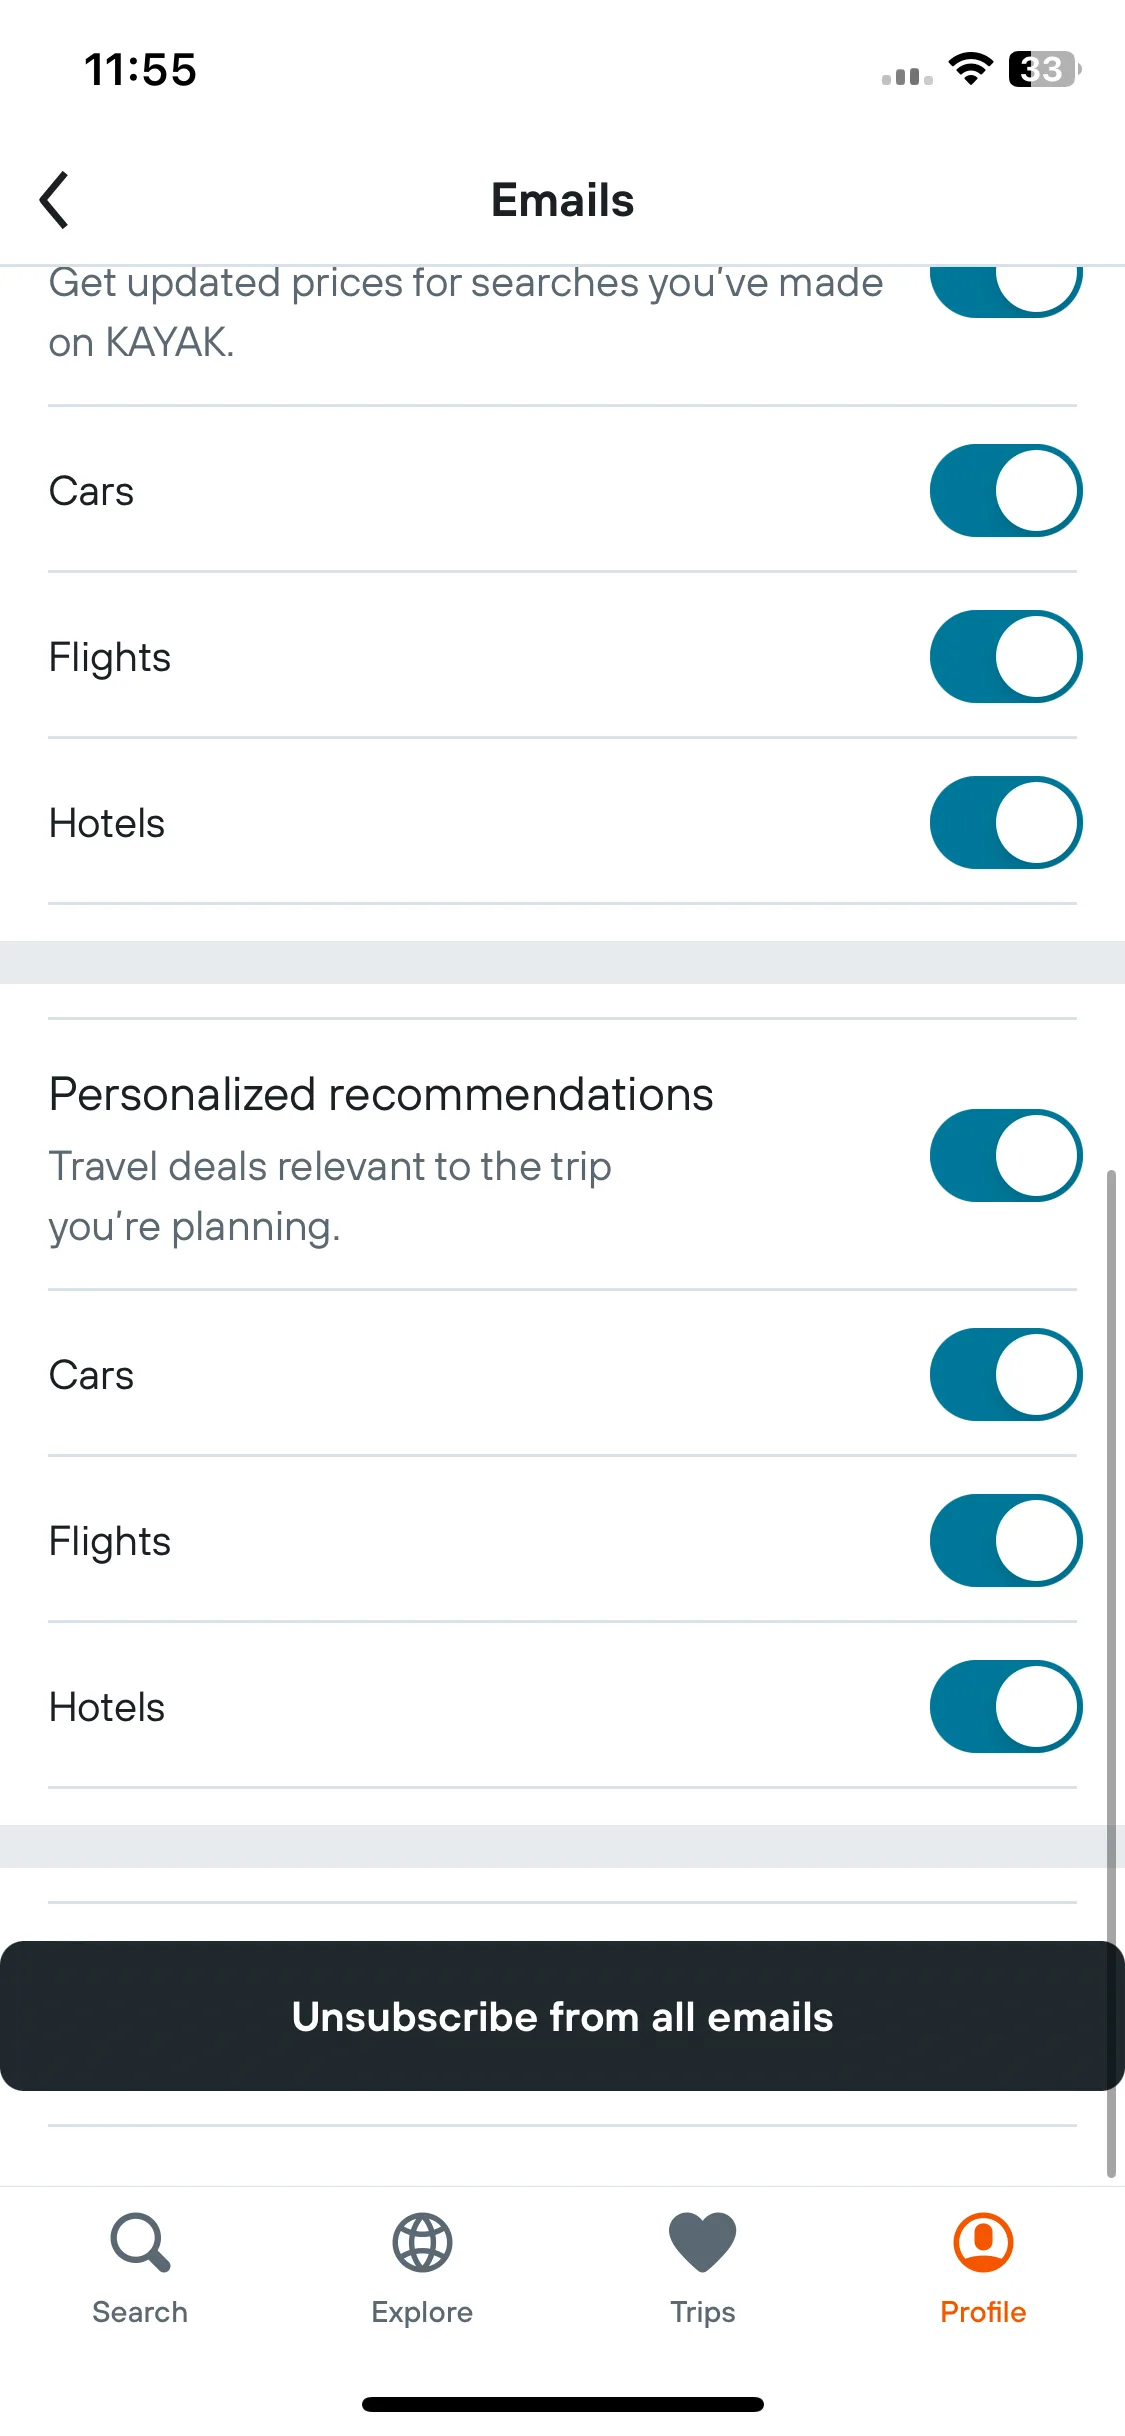Tap the cellular signal bars icon
Image resolution: width=1125 pixels, height=2436 pixels.
907,76
